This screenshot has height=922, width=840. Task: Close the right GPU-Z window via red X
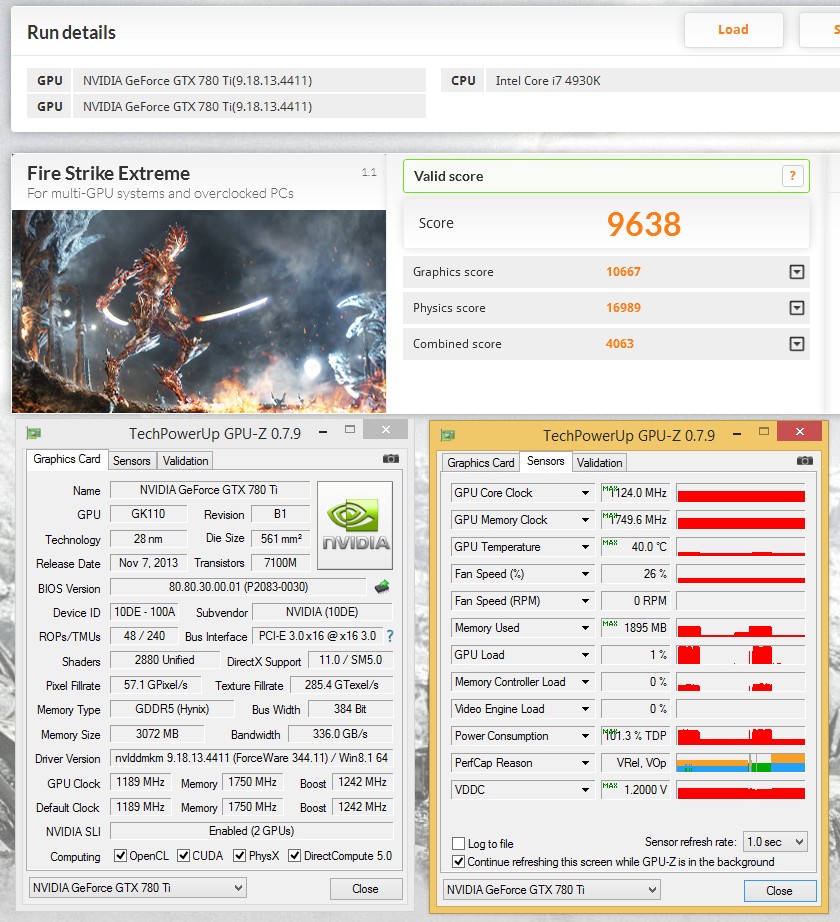pyautogui.click(x=799, y=431)
